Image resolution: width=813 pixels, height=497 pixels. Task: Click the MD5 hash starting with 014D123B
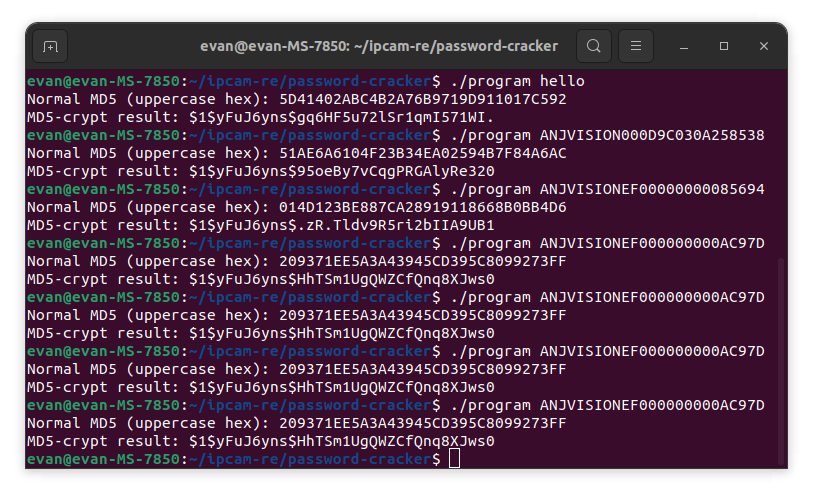[x=419, y=207]
